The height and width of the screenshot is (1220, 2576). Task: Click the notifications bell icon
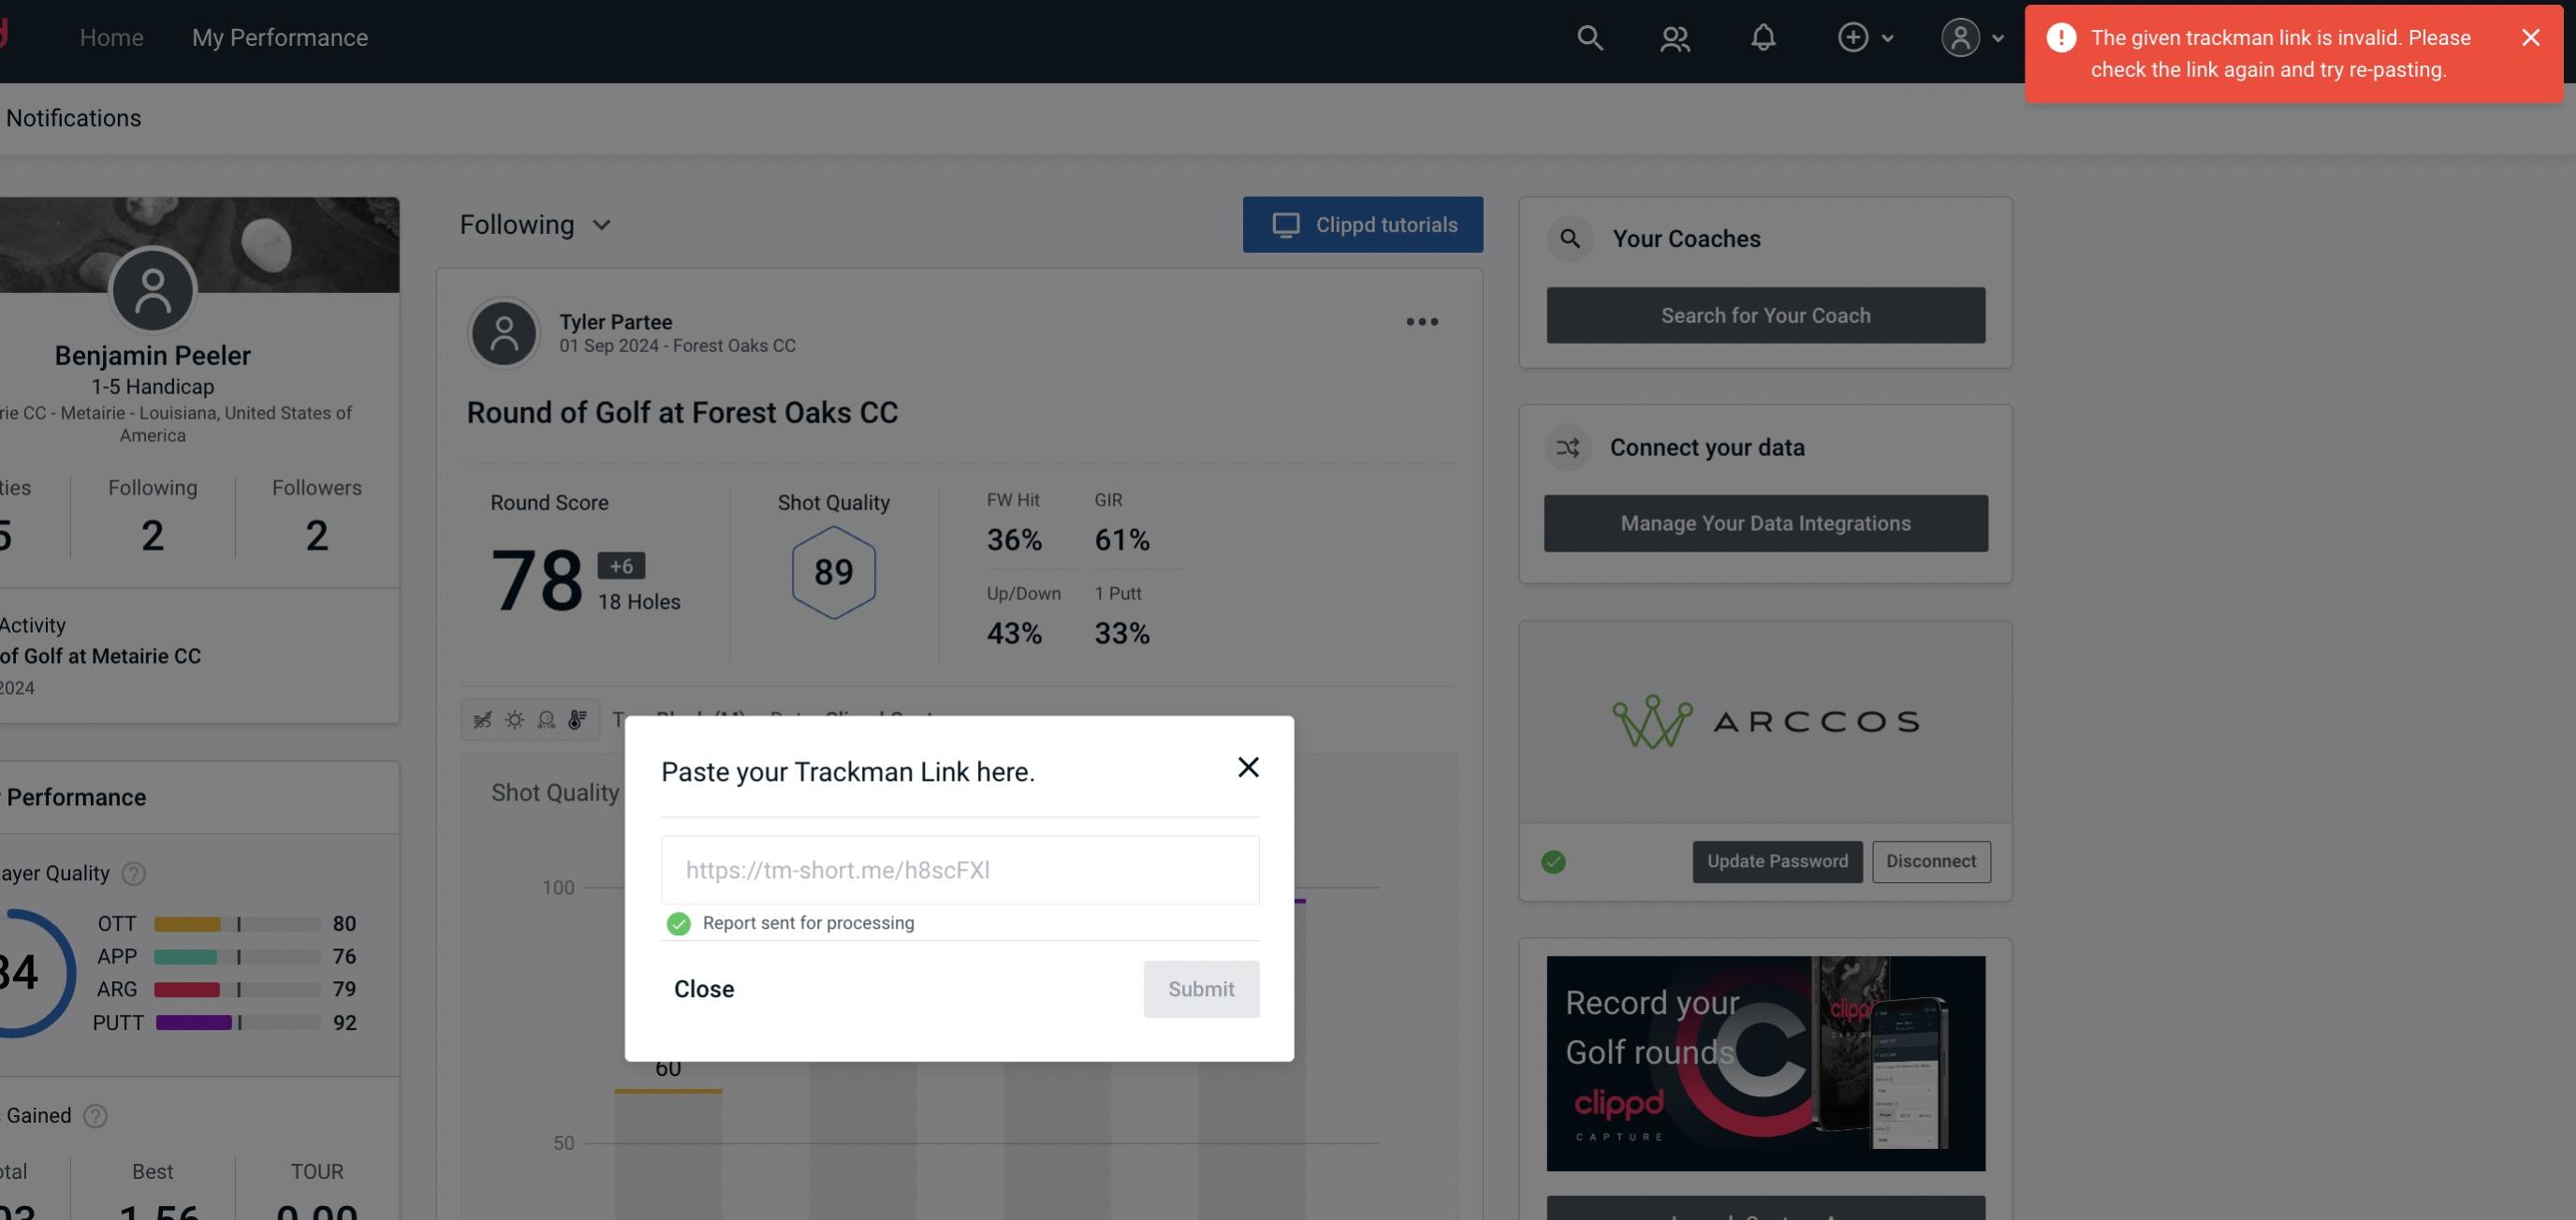1764,37
